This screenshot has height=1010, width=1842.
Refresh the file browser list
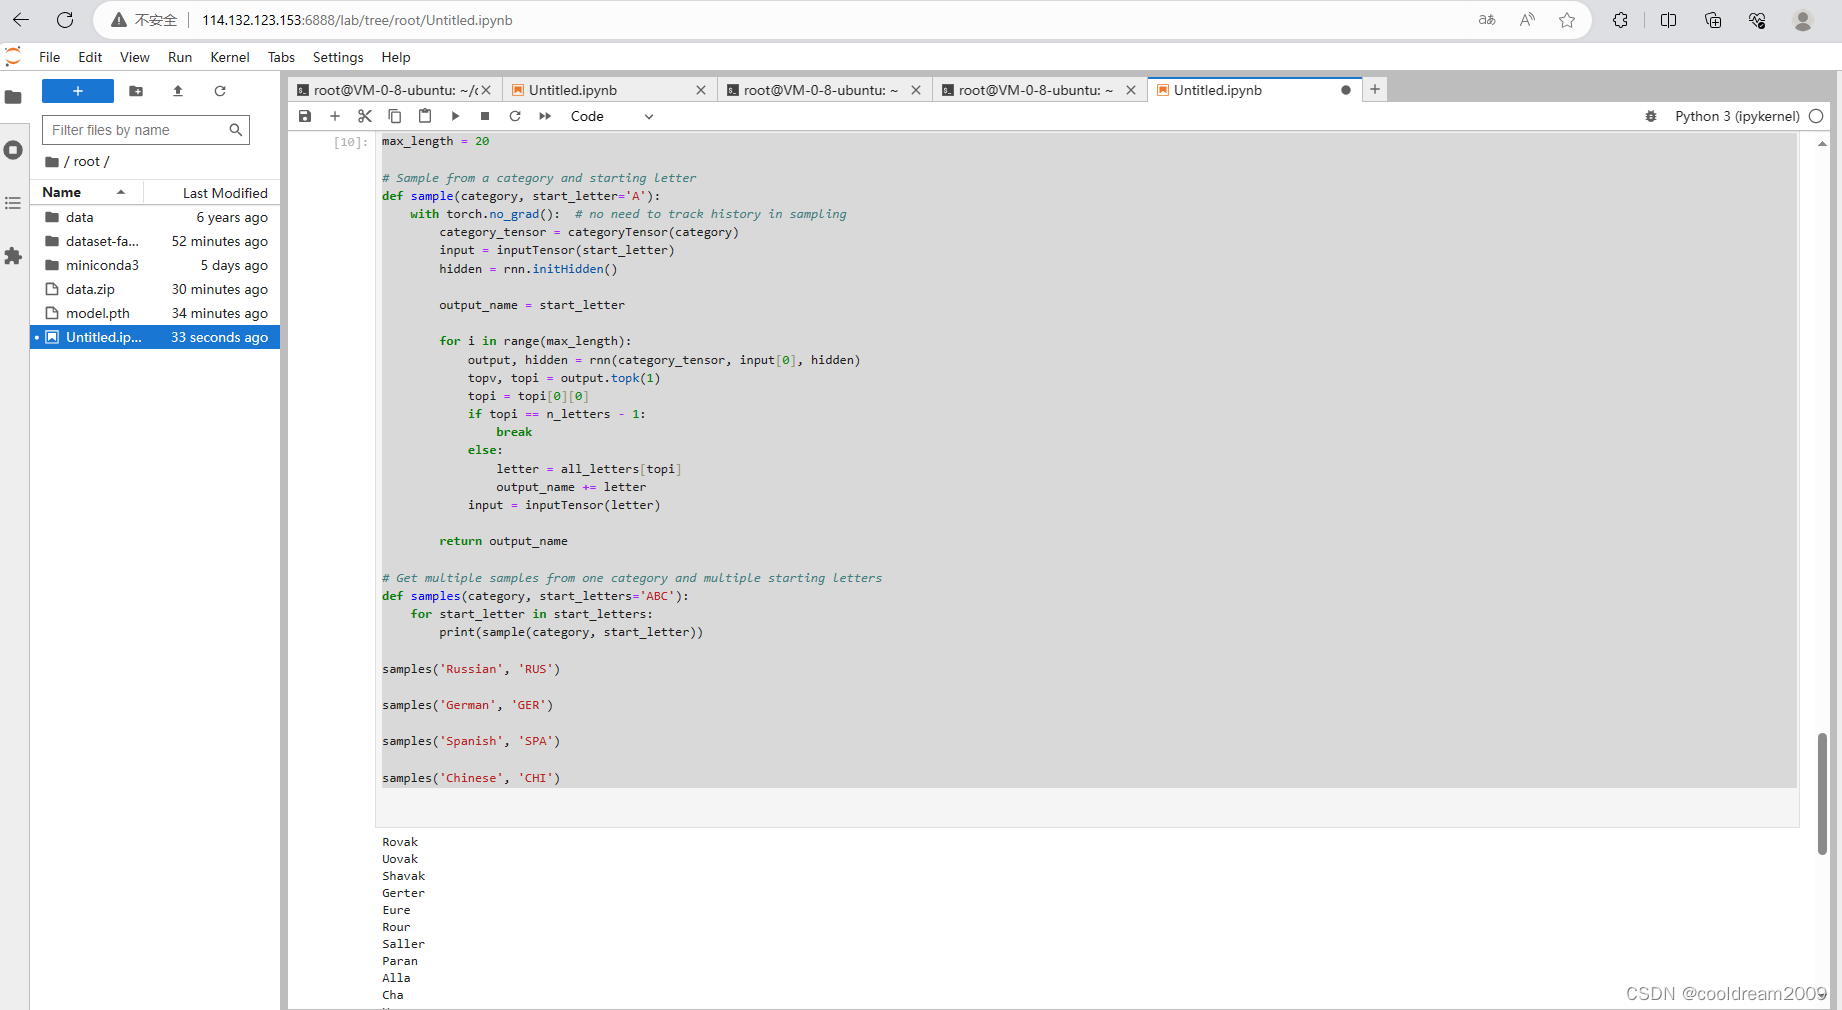220,91
